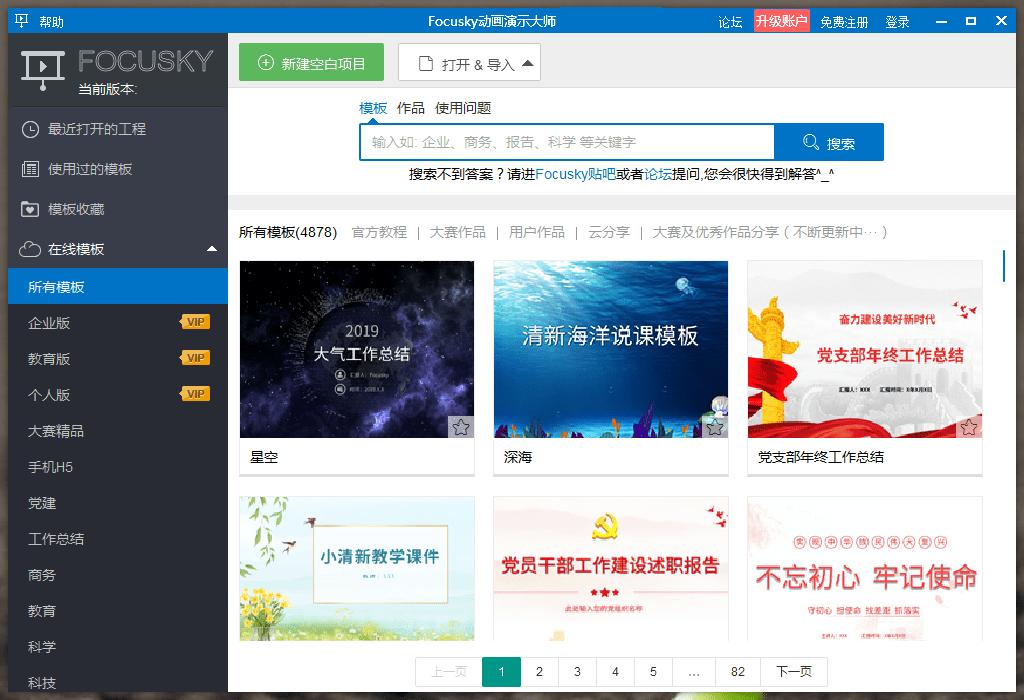Favorite the 星空 template using its star
The width and height of the screenshot is (1024, 700).
pyautogui.click(x=461, y=426)
